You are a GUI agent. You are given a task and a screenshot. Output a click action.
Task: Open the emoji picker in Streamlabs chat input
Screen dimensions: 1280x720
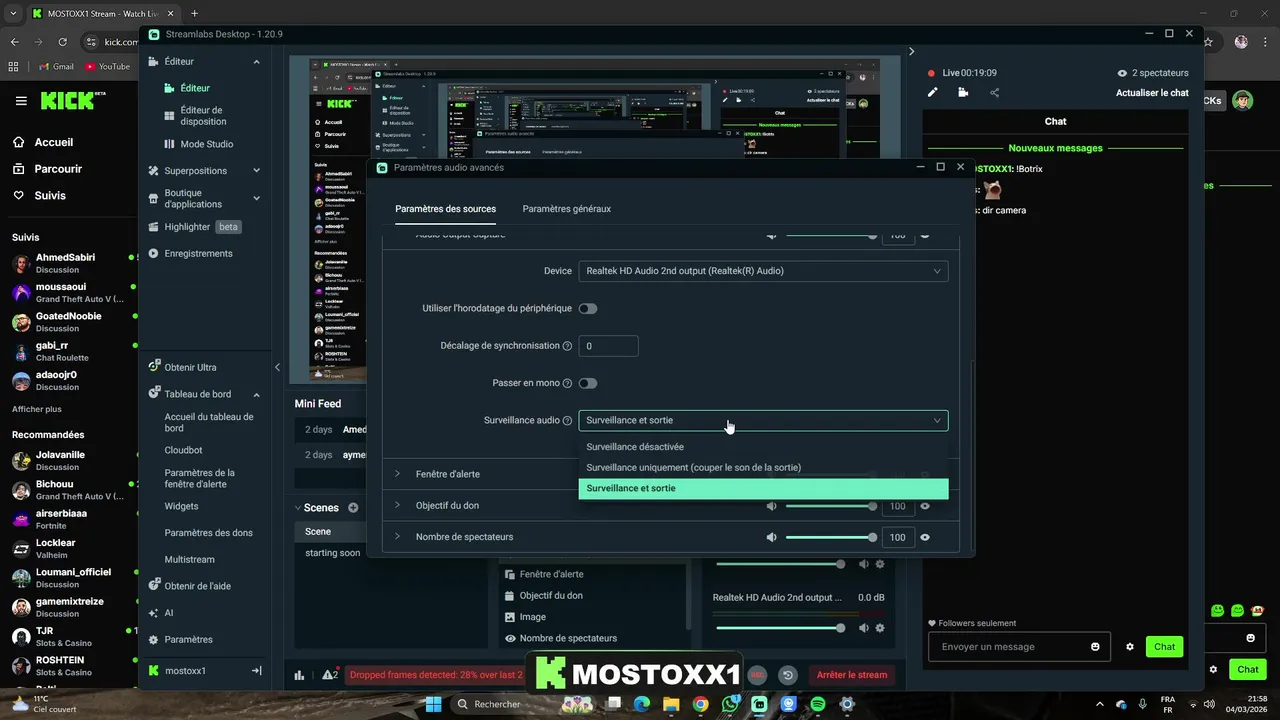1095,647
